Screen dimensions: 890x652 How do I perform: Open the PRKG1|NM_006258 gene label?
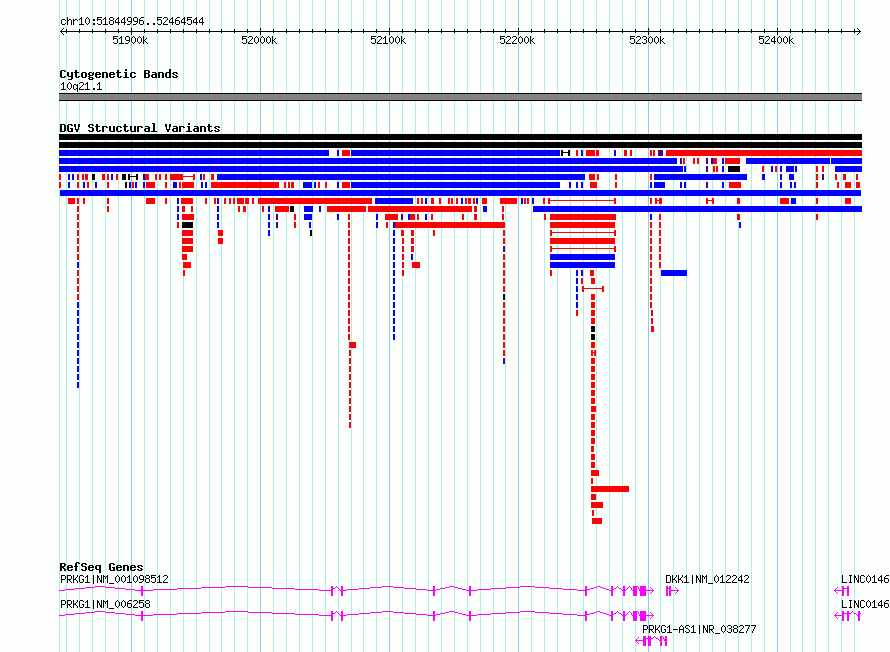pos(106,604)
